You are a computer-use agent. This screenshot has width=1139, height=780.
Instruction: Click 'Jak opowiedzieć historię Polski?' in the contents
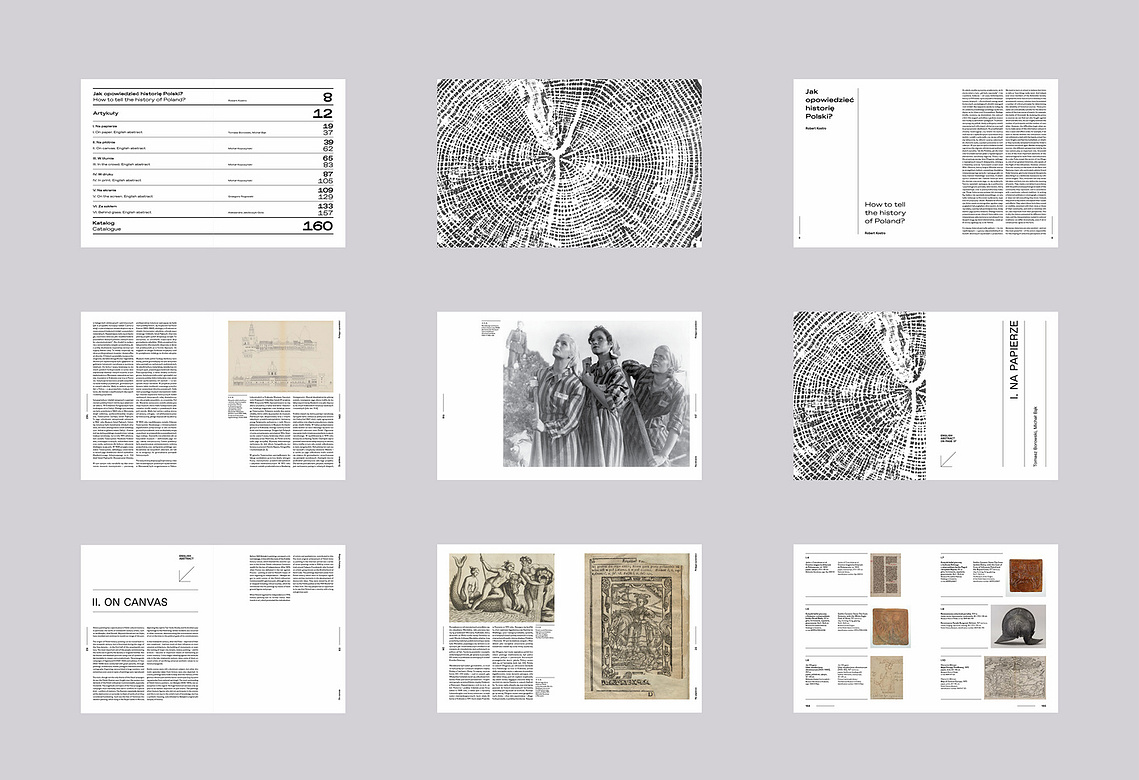(138, 94)
